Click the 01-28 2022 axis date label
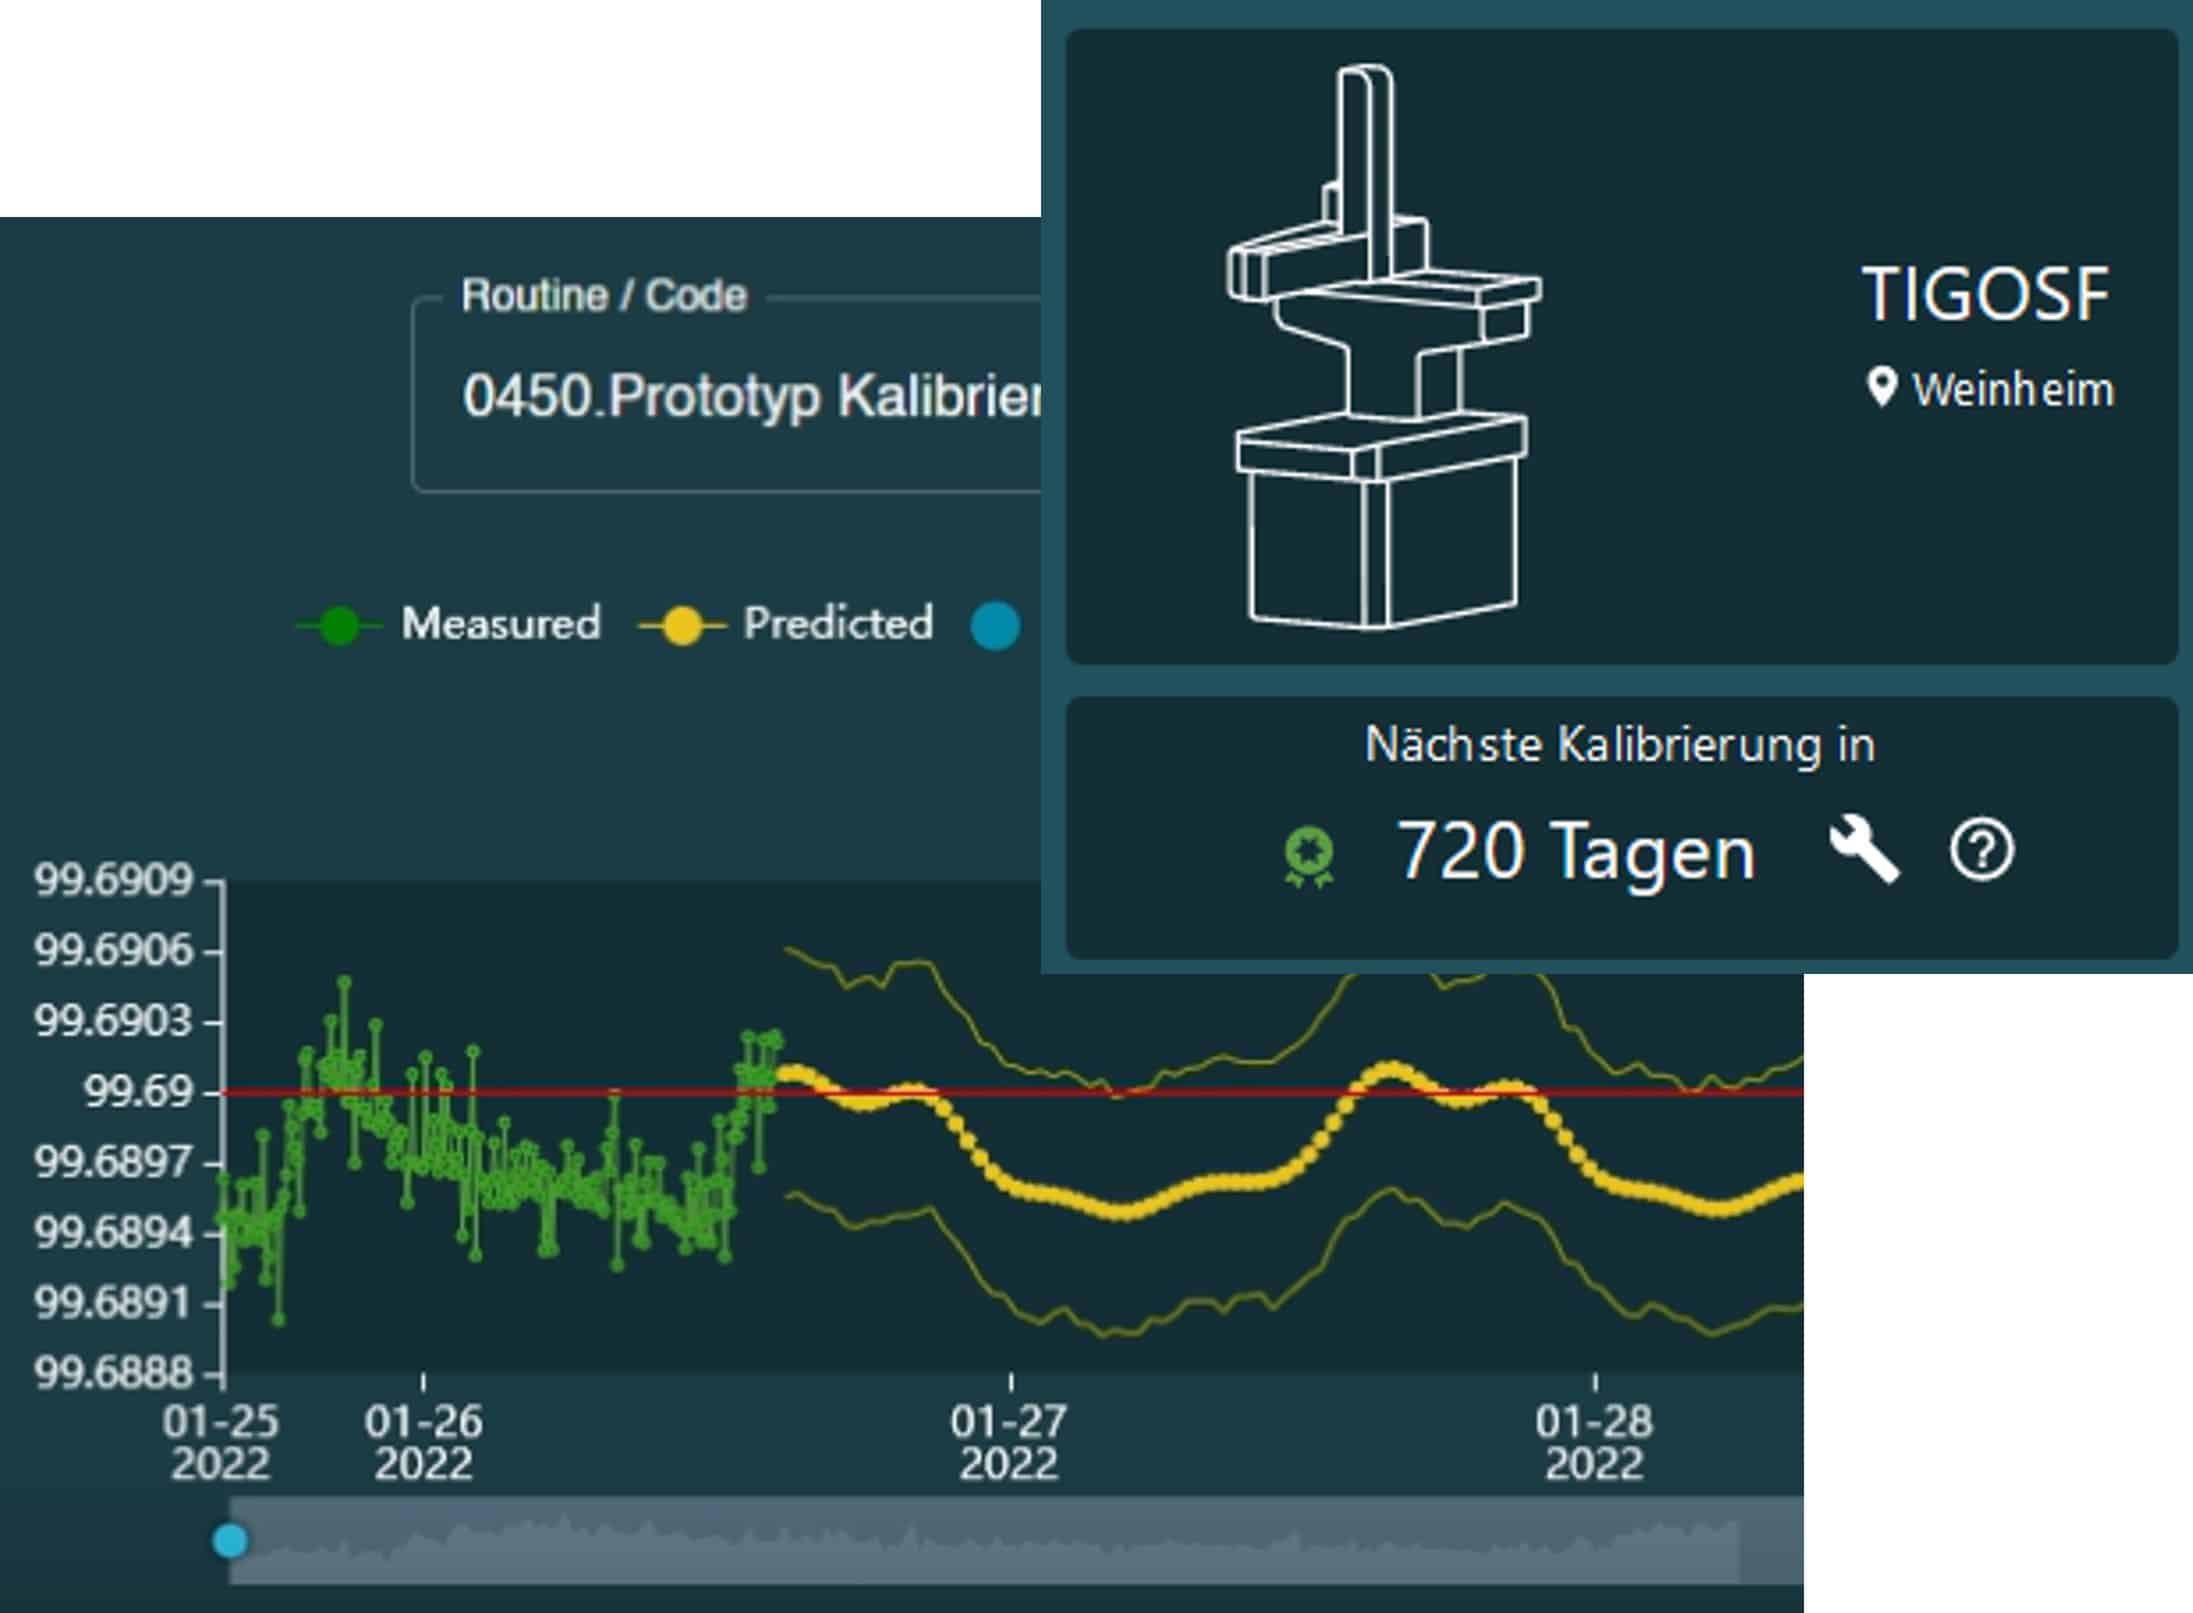This screenshot has height=1613, width=2193. click(1594, 1442)
